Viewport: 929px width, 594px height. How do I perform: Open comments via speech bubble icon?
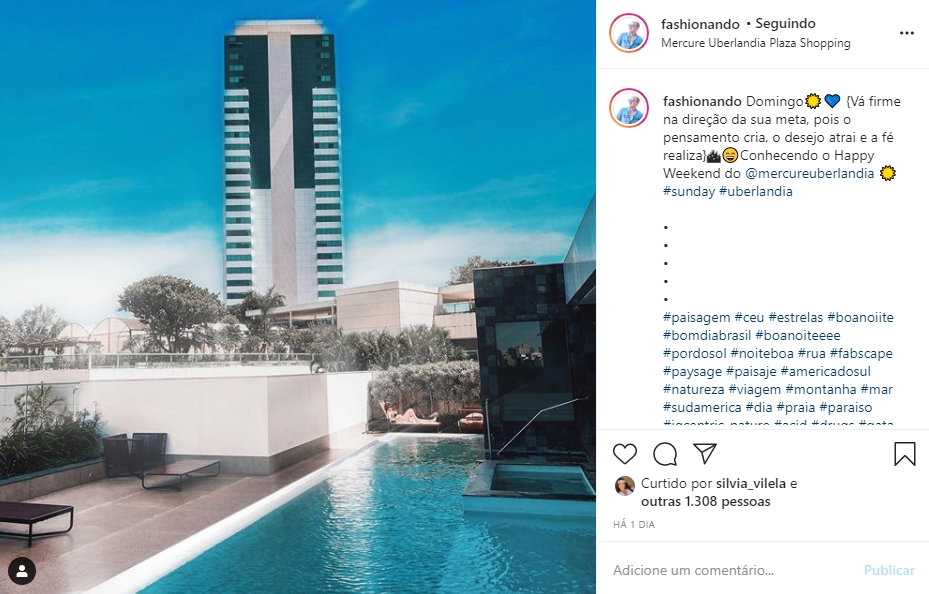pyautogui.click(x=665, y=454)
